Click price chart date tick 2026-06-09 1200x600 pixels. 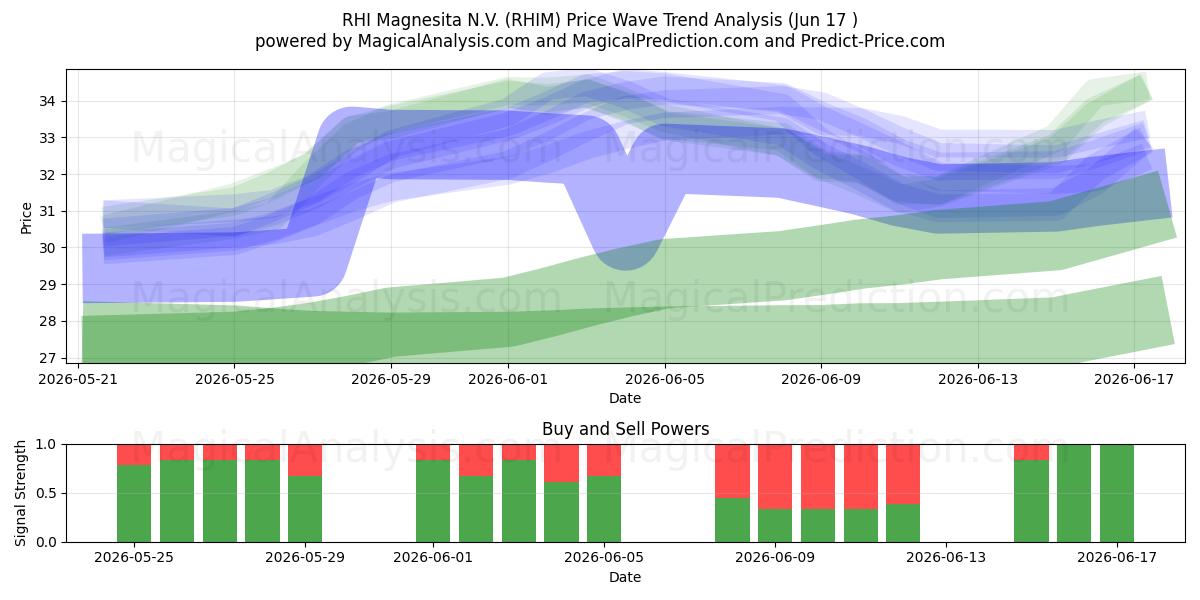pyautogui.click(x=821, y=379)
